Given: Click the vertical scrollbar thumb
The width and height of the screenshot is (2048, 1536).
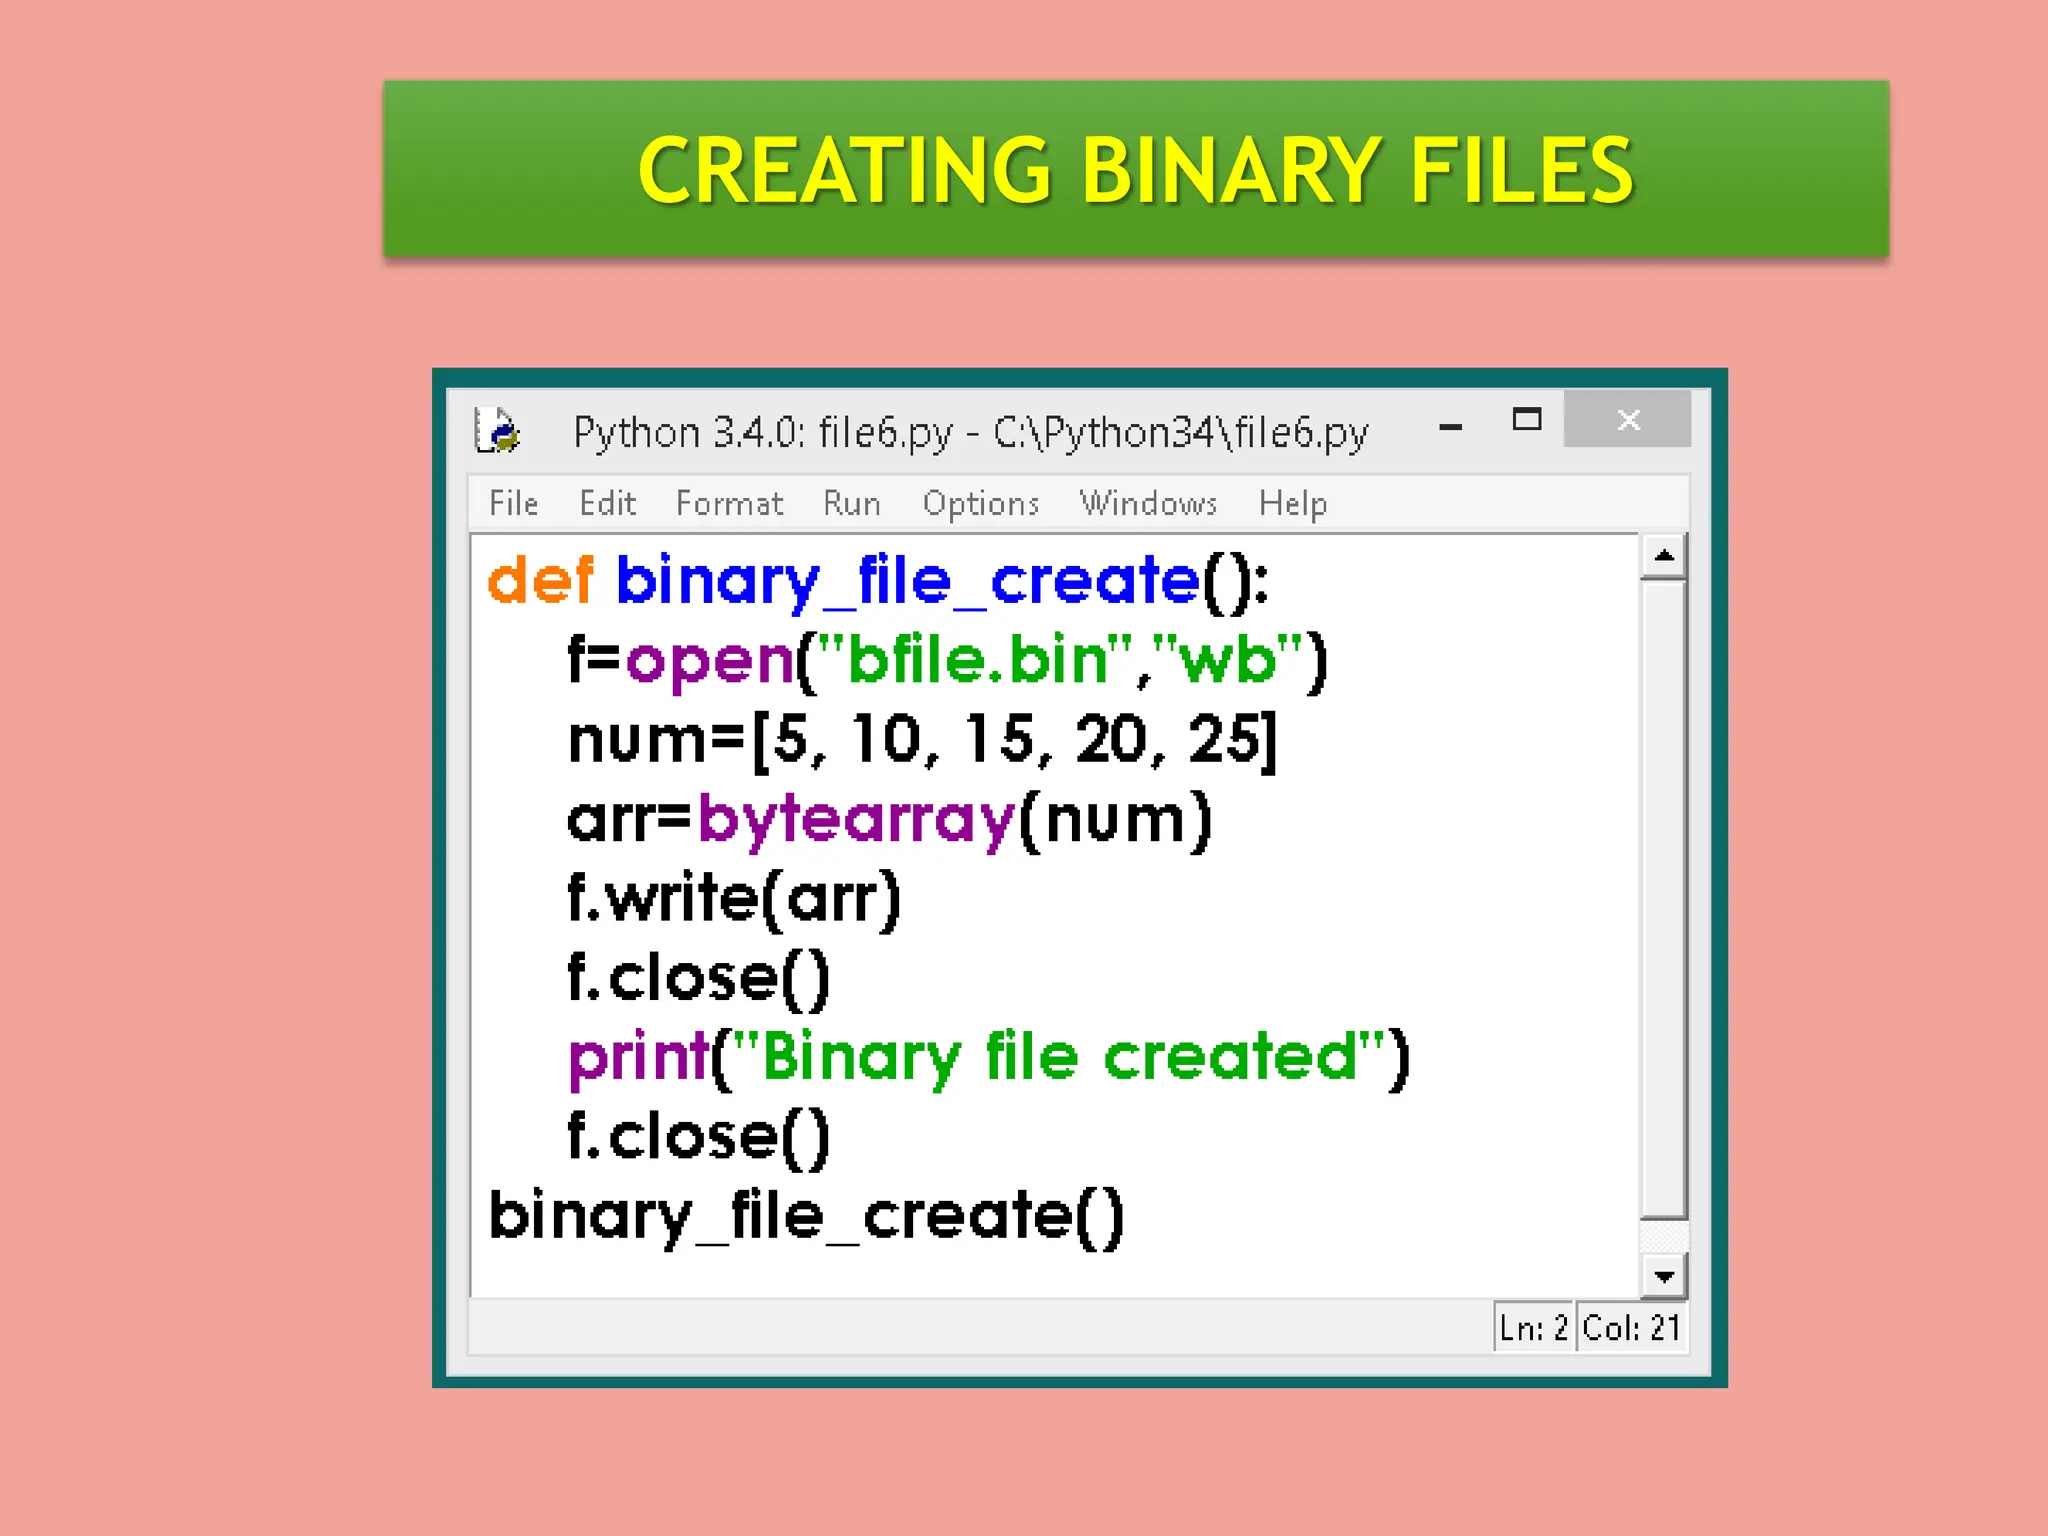Looking at the screenshot, I should [1664, 899].
